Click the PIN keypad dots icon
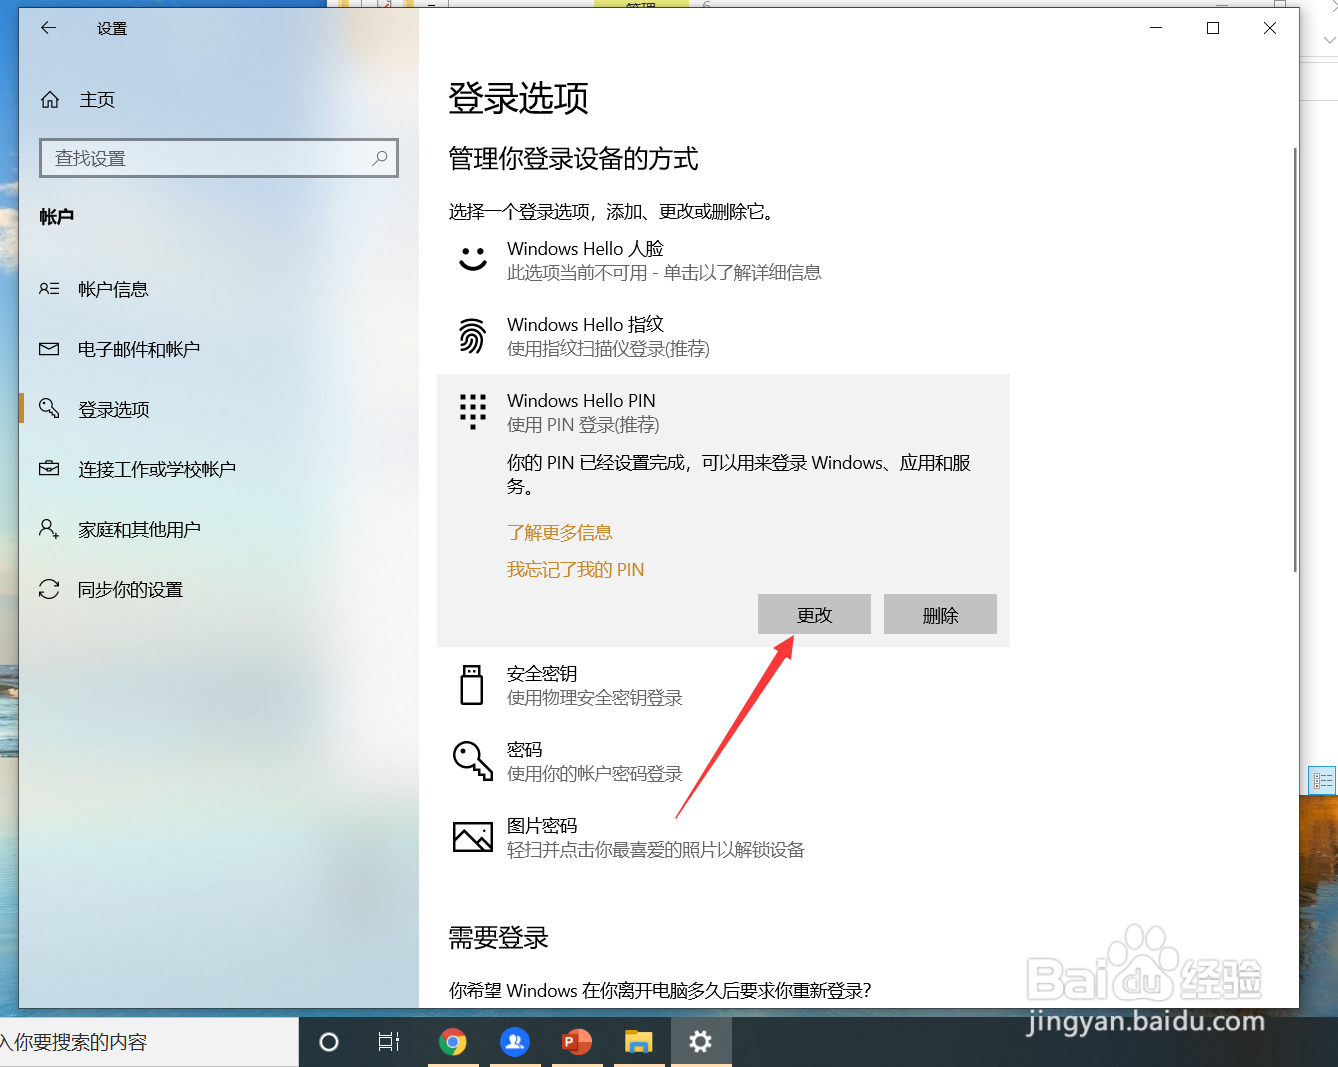Image resolution: width=1338 pixels, height=1067 pixels. click(x=472, y=411)
